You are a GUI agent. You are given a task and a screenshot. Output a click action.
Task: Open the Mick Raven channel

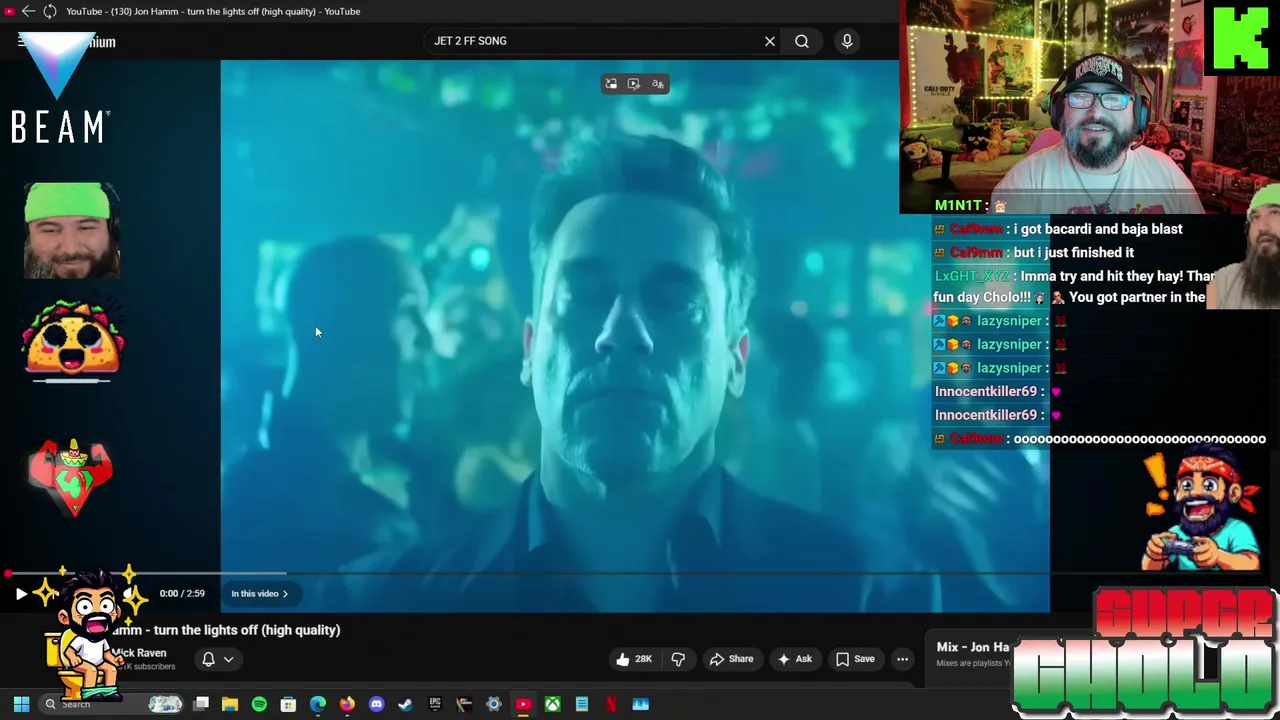pyautogui.click(x=139, y=653)
